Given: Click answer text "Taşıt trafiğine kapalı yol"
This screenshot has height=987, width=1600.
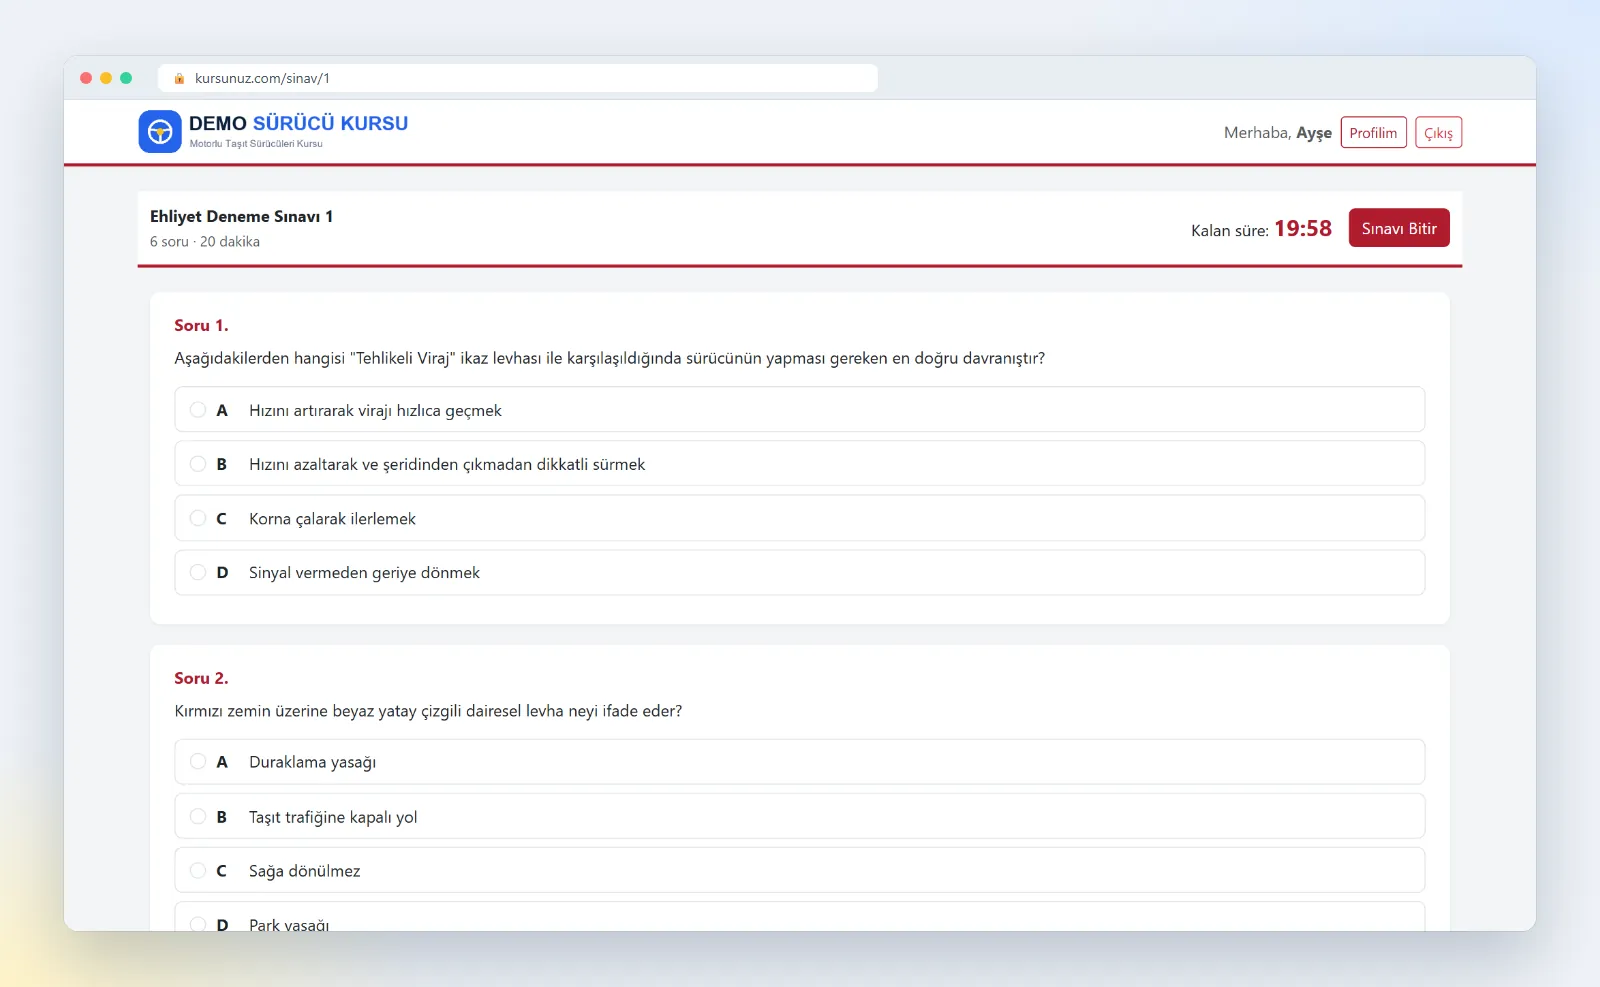Looking at the screenshot, I should coord(333,817).
